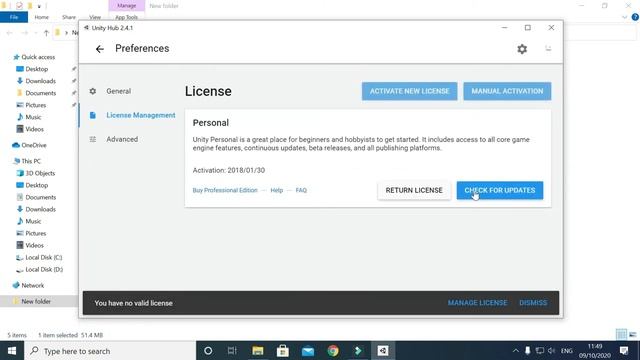The image size is (640, 360).
Task: Open File Explorer from the taskbar
Action: tap(258, 351)
